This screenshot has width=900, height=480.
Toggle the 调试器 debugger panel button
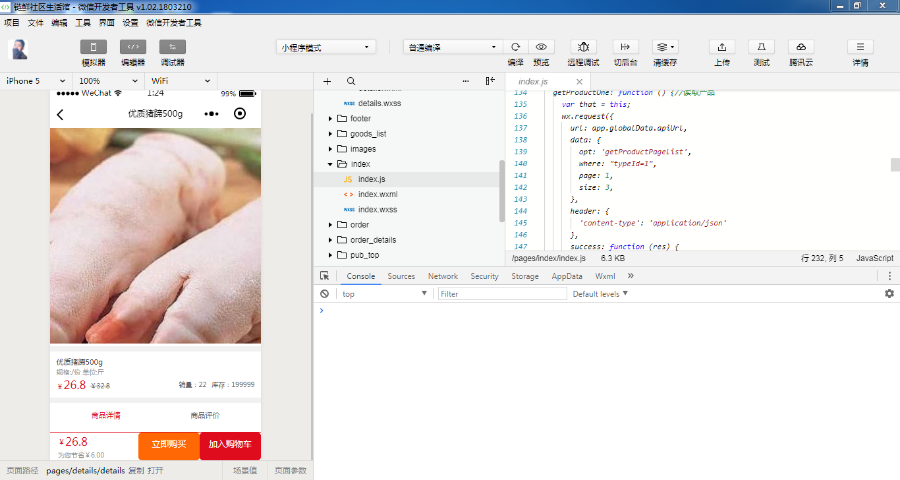(x=172, y=47)
